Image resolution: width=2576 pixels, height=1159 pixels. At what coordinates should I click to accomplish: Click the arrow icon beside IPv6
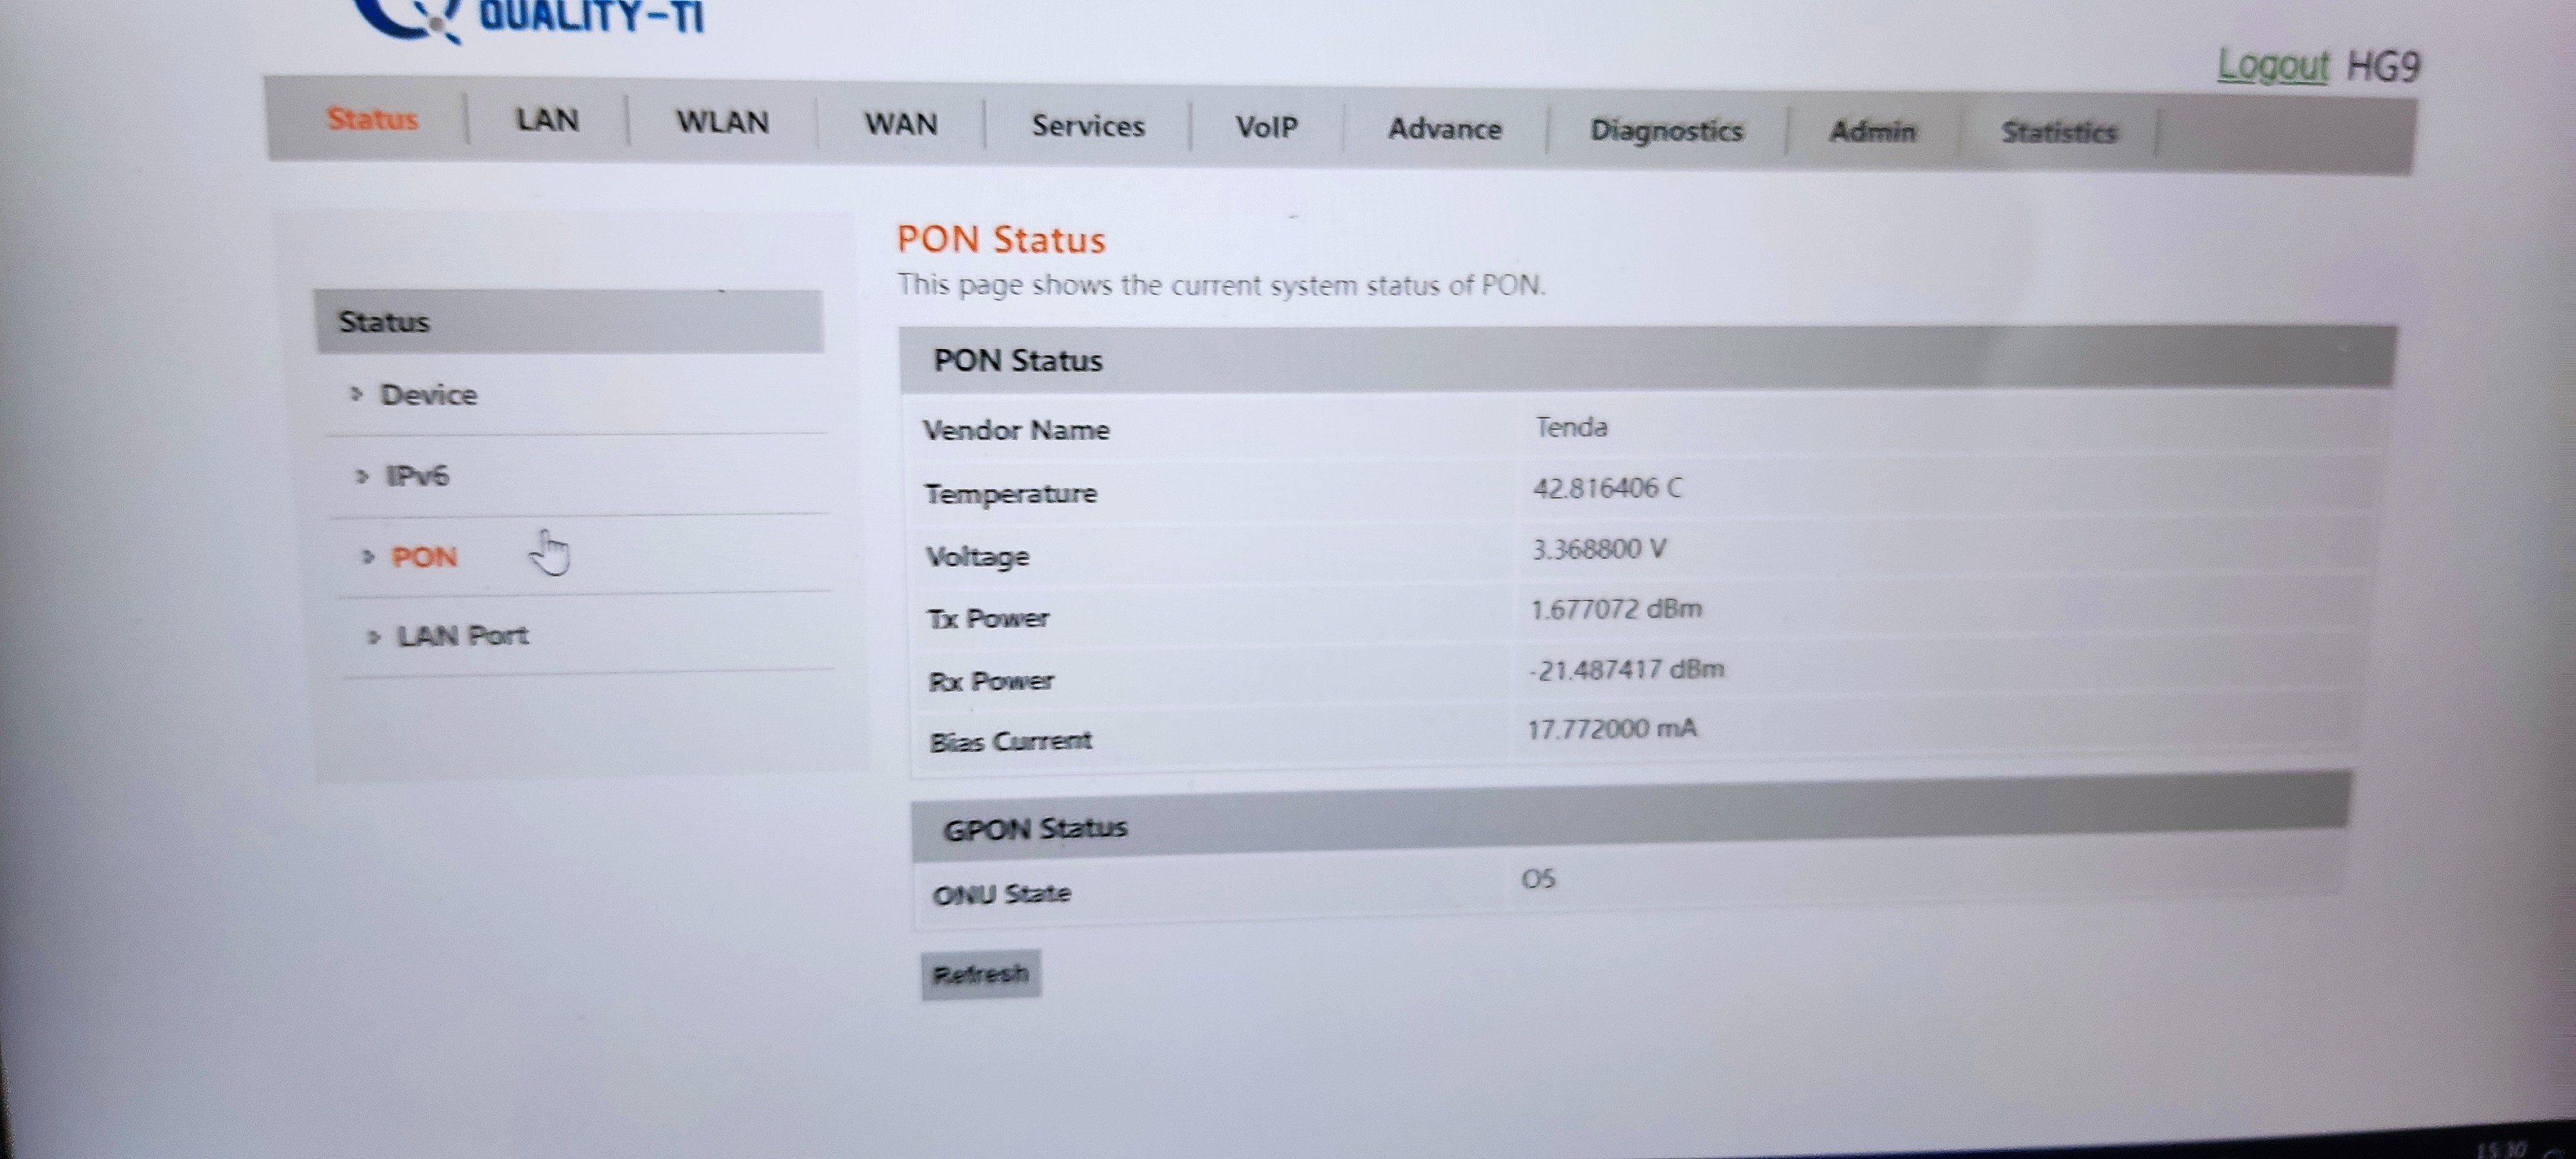tap(362, 476)
